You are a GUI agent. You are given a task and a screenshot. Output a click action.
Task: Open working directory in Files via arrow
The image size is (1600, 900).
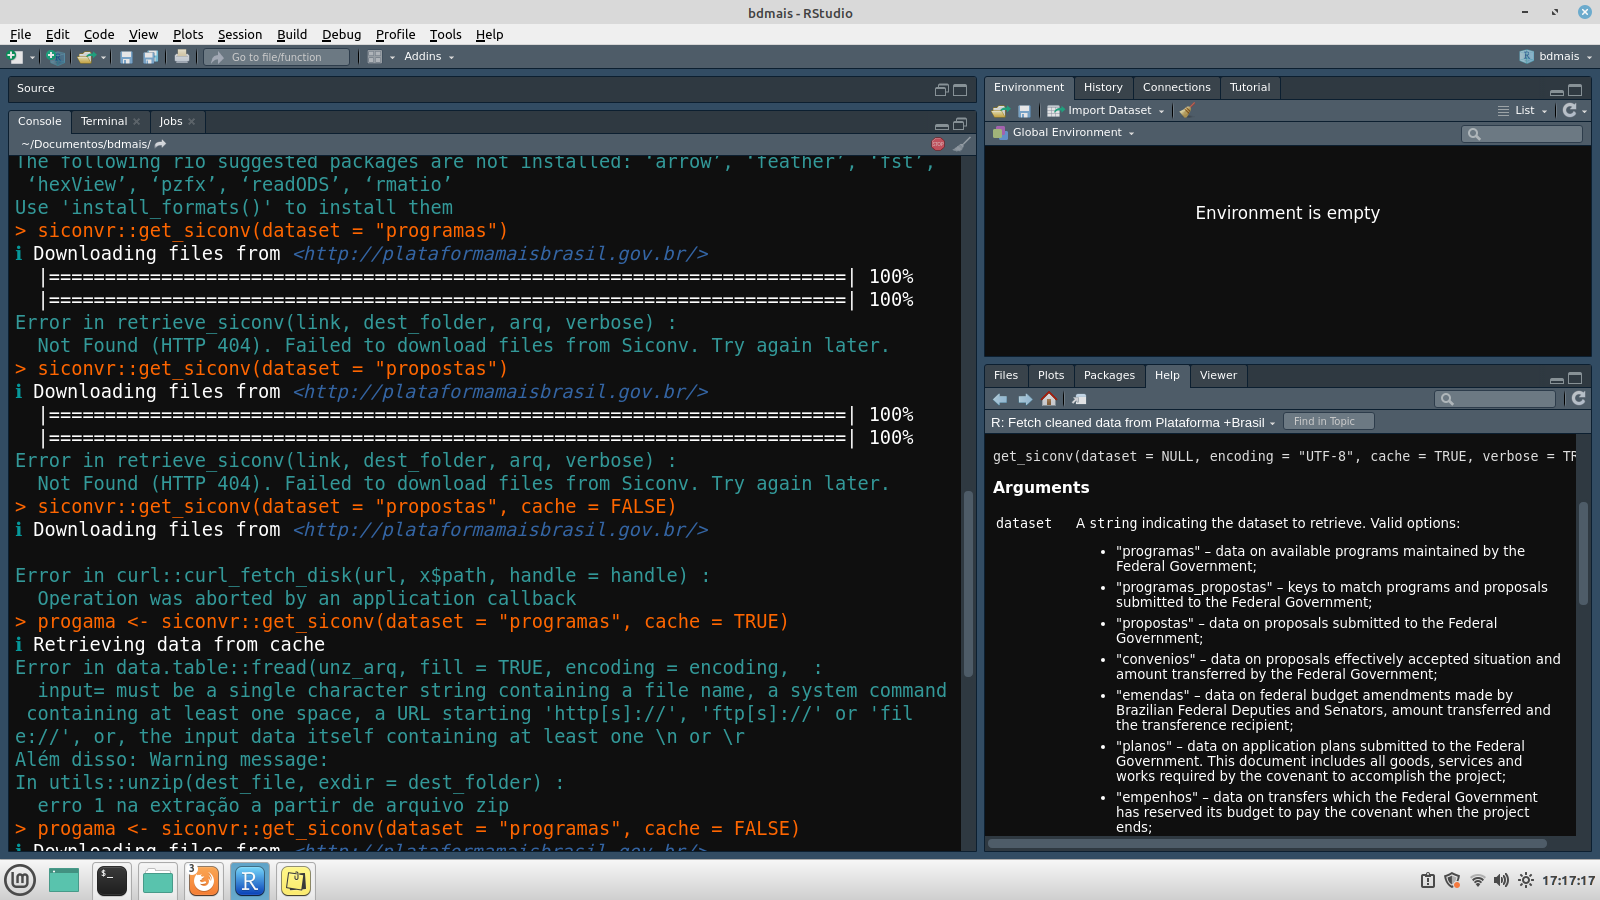click(160, 144)
